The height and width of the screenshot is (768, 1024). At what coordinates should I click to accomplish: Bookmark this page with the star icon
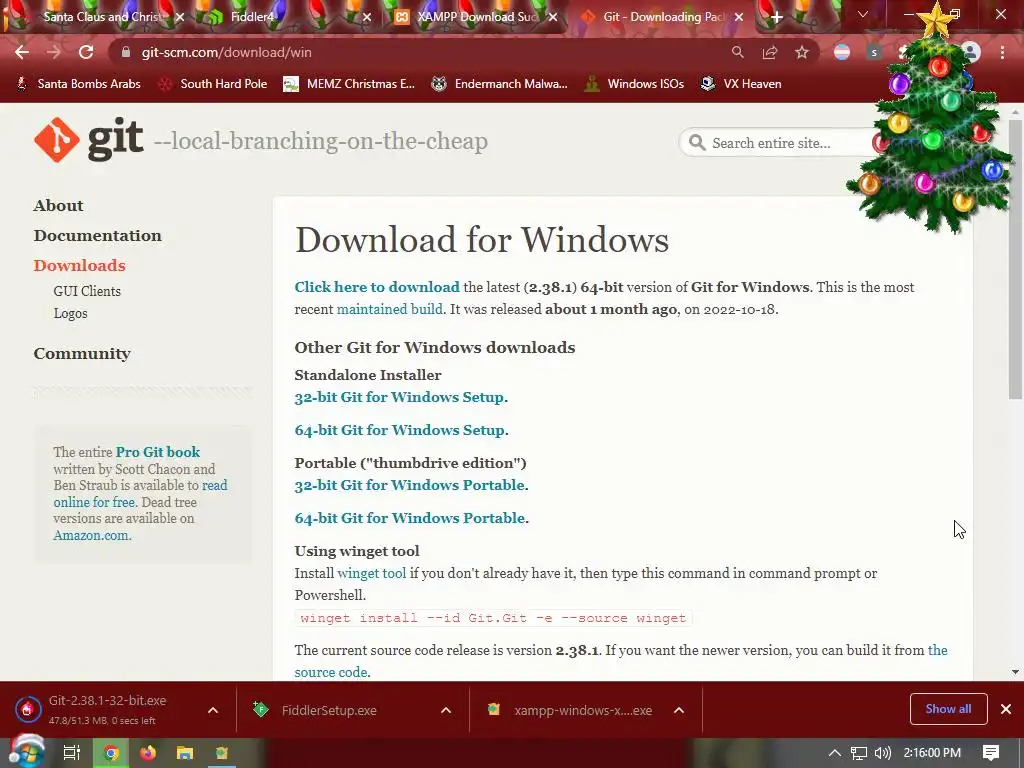[802, 52]
